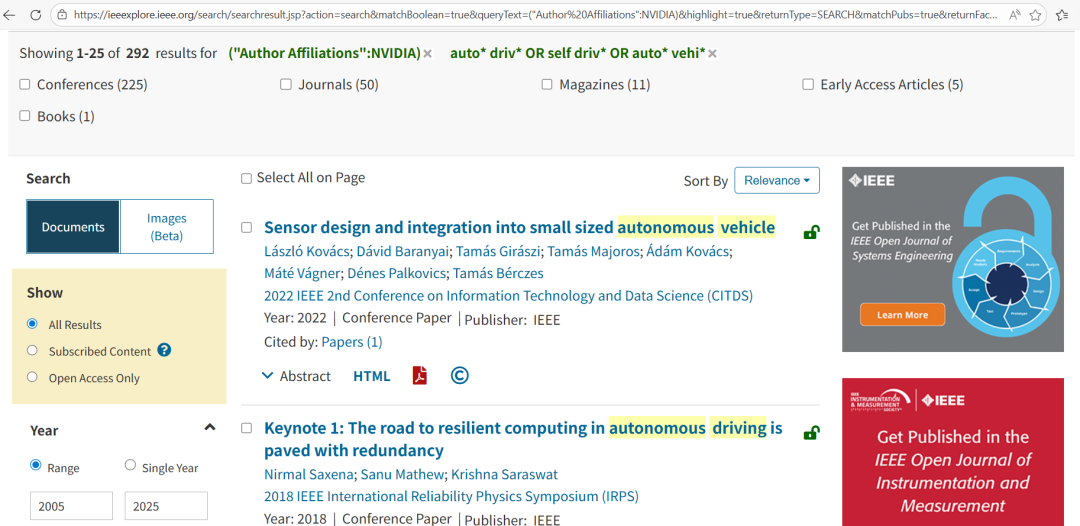Click open access lock icon for Sensor design paper
The image size is (1080, 526).
811,233
